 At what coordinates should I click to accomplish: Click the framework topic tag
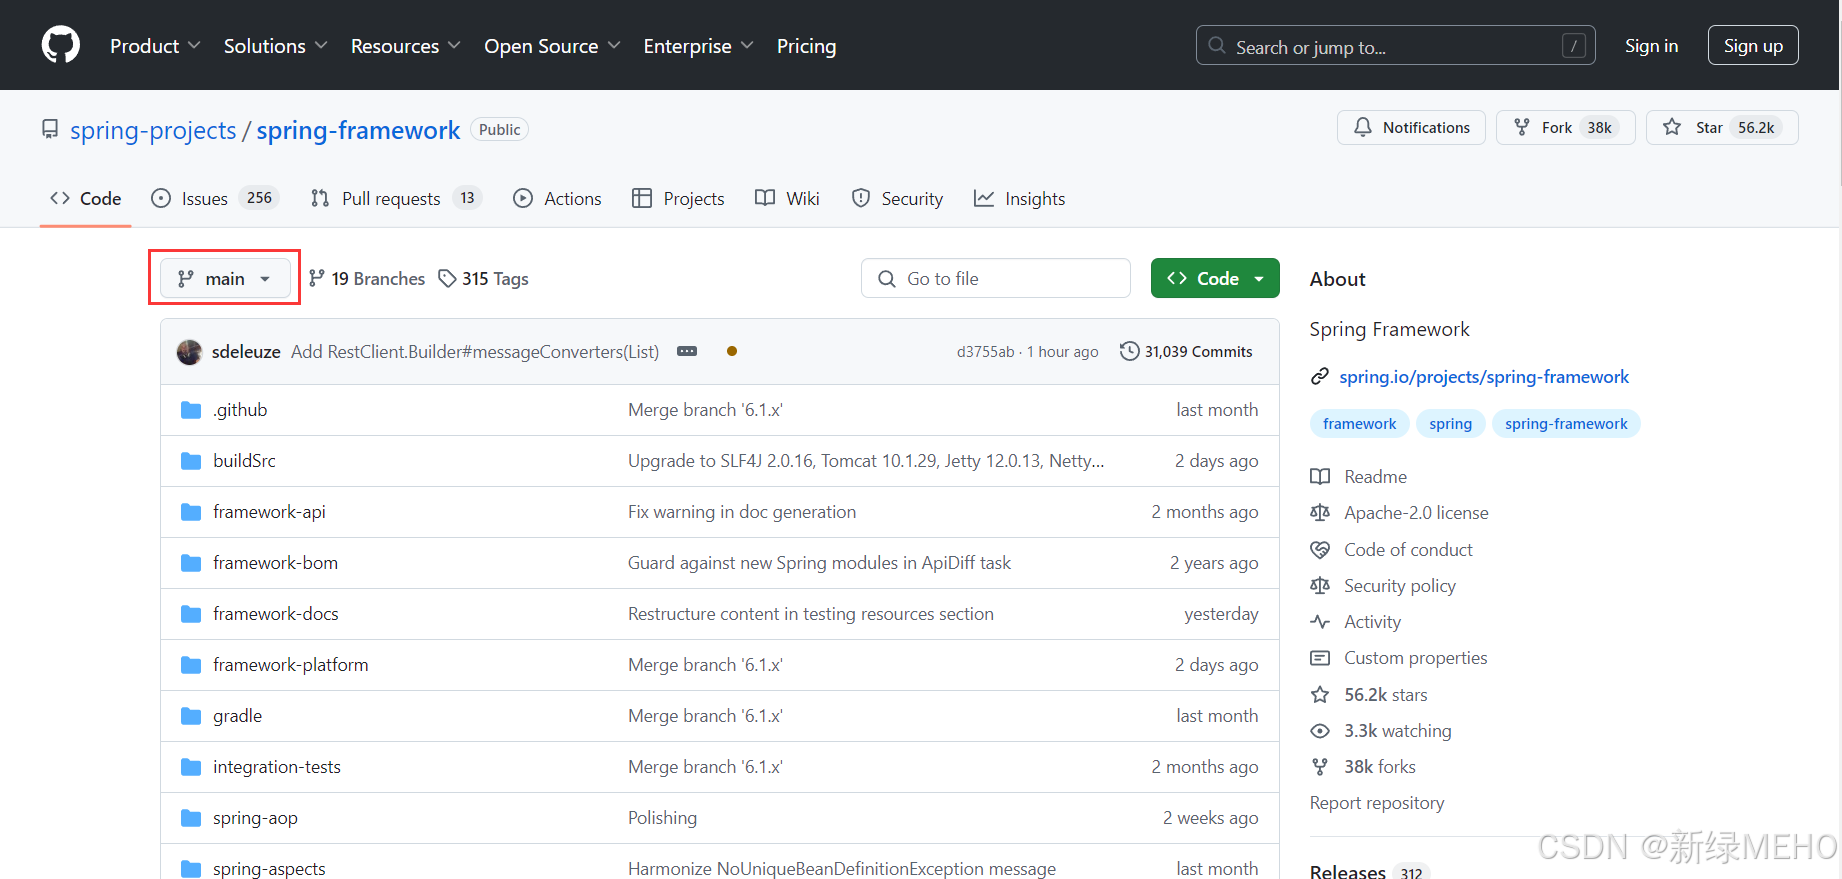point(1359,424)
